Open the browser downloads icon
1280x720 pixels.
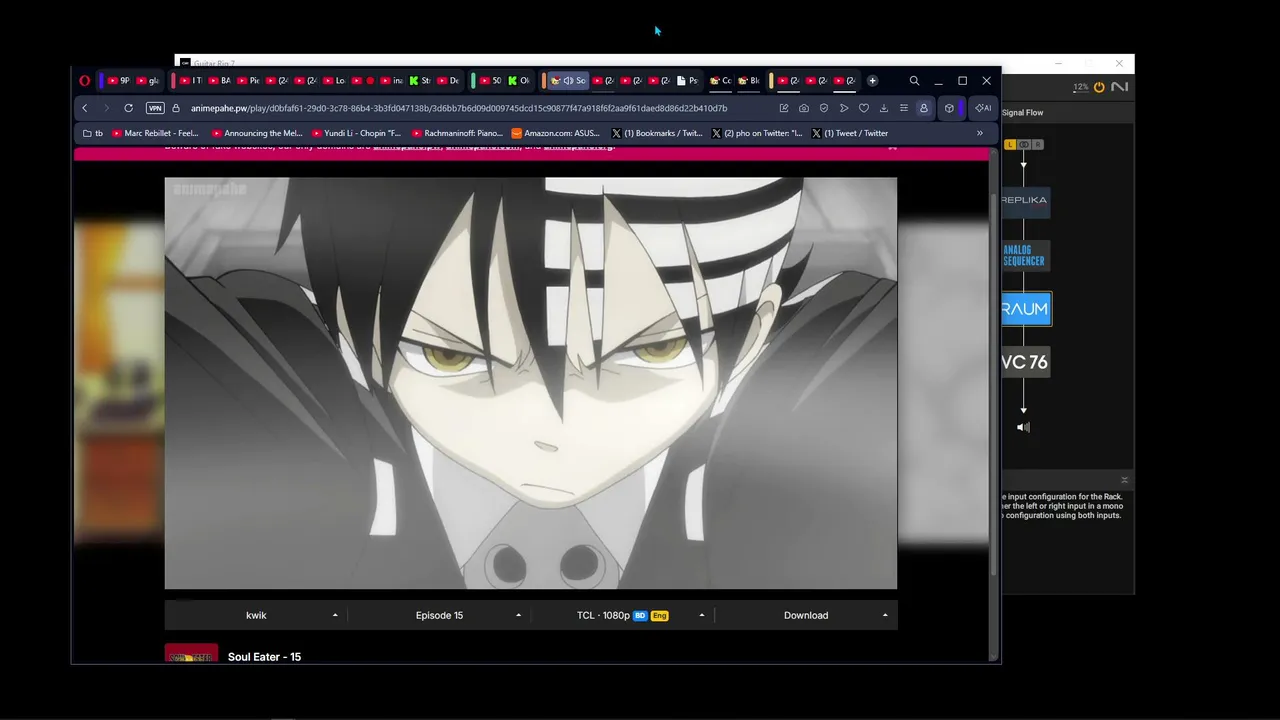884,108
